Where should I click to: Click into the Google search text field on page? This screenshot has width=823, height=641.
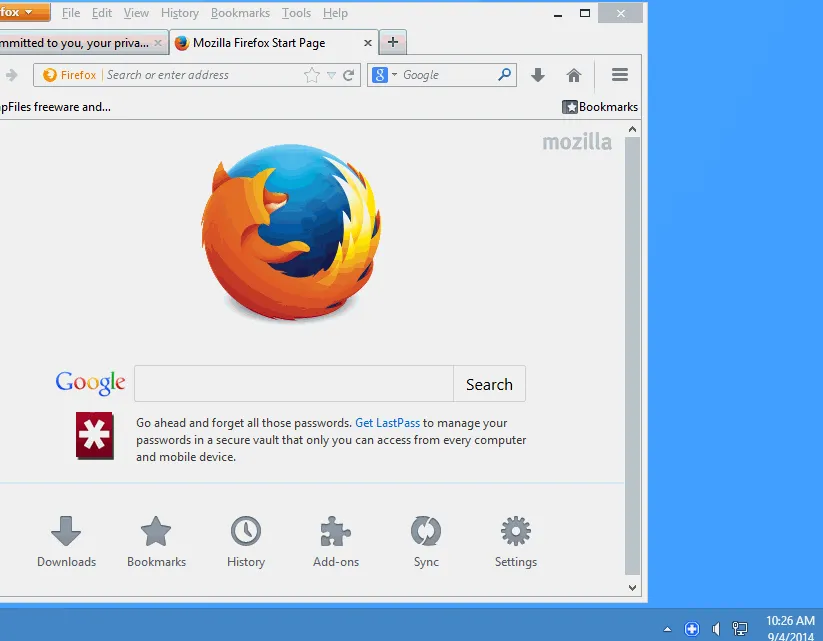(x=294, y=384)
